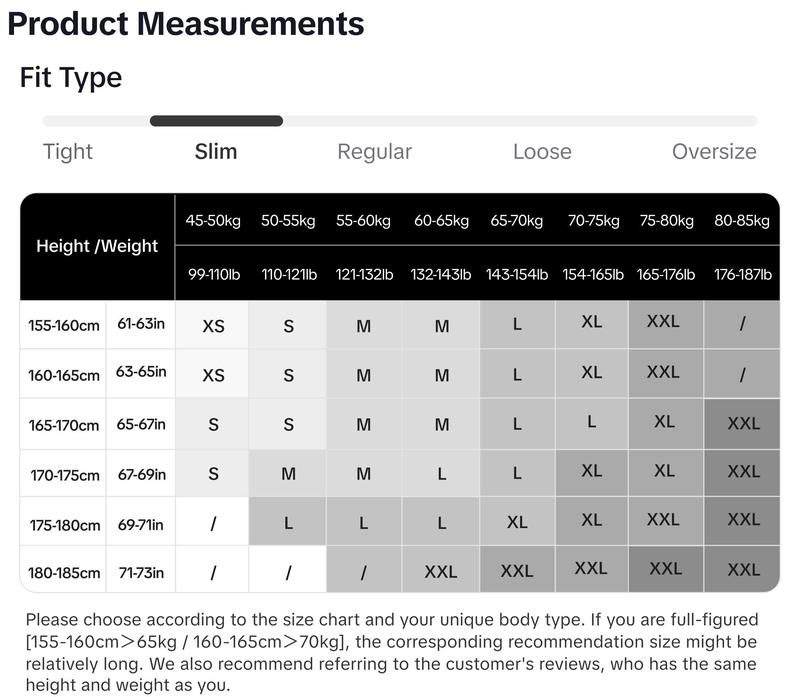The height and width of the screenshot is (697, 800).
Task: Click XS cell for 155-160cm, 45-50kg
Action: [213, 326]
